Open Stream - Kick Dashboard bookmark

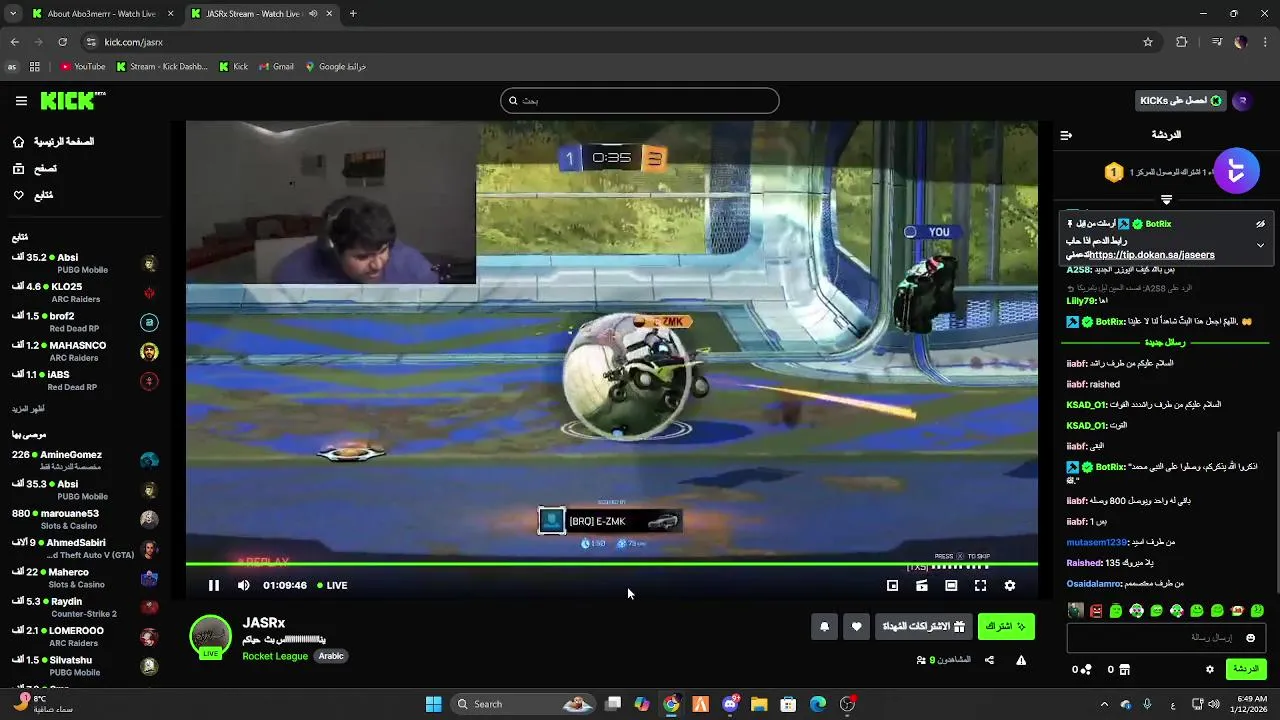point(163,67)
